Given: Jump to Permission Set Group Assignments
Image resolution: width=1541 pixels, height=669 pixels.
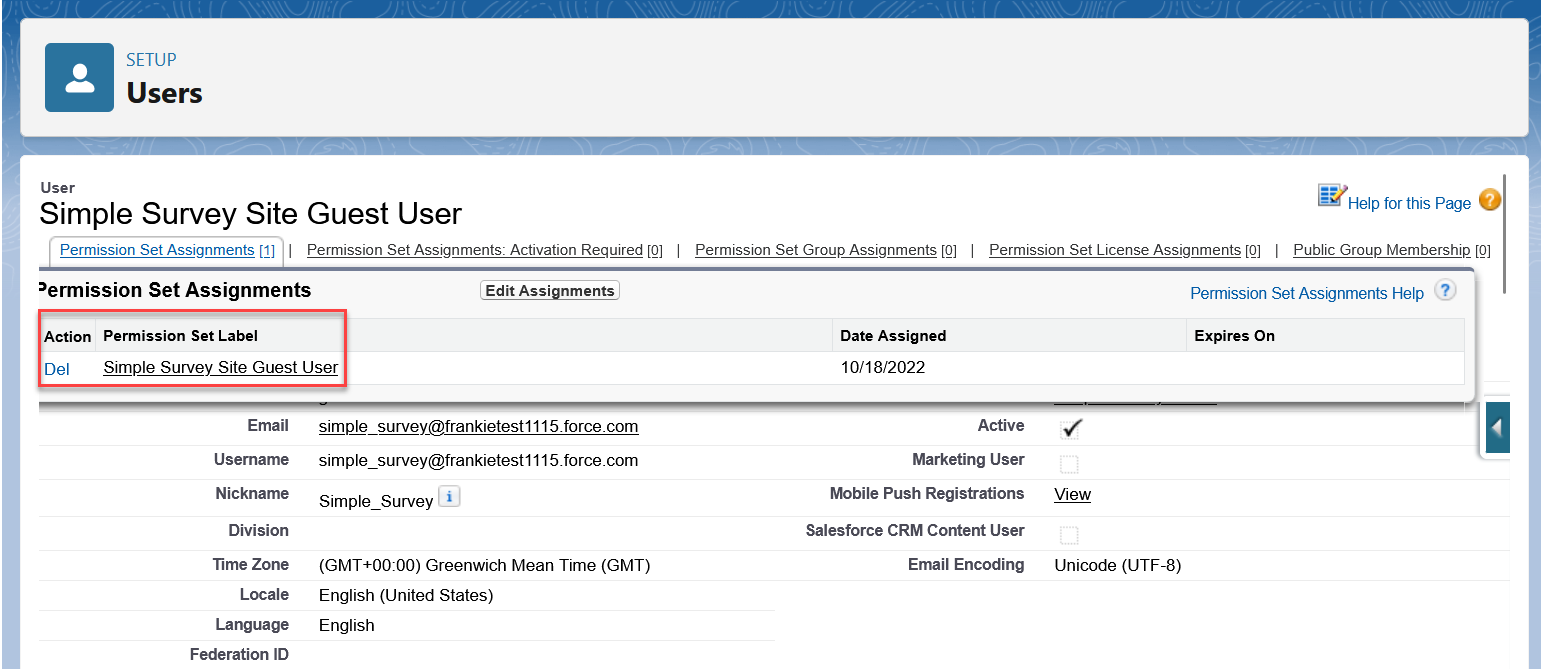Looking at the screenshot, I should tap(816, 250).
